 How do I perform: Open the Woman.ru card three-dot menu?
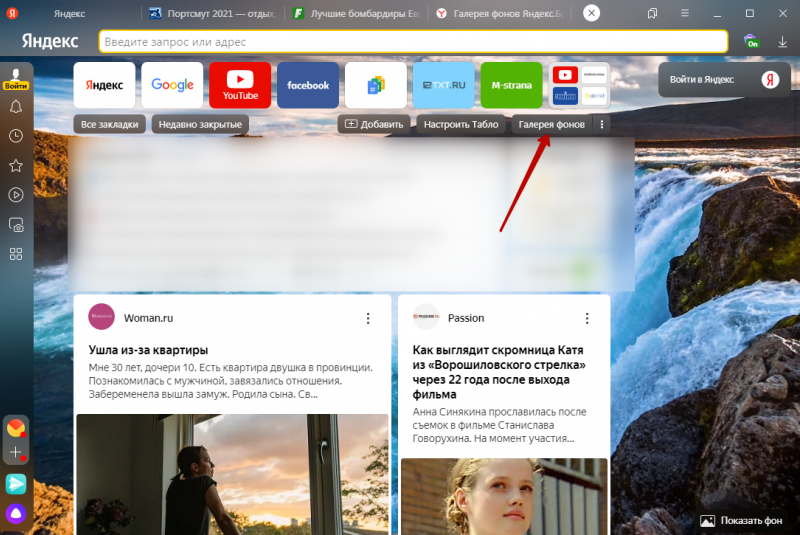pos(368,318)
